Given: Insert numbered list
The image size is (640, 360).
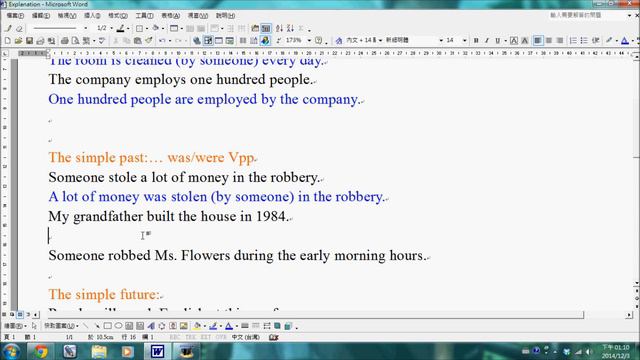Looking at the screenshot, I should pos(573,40).
